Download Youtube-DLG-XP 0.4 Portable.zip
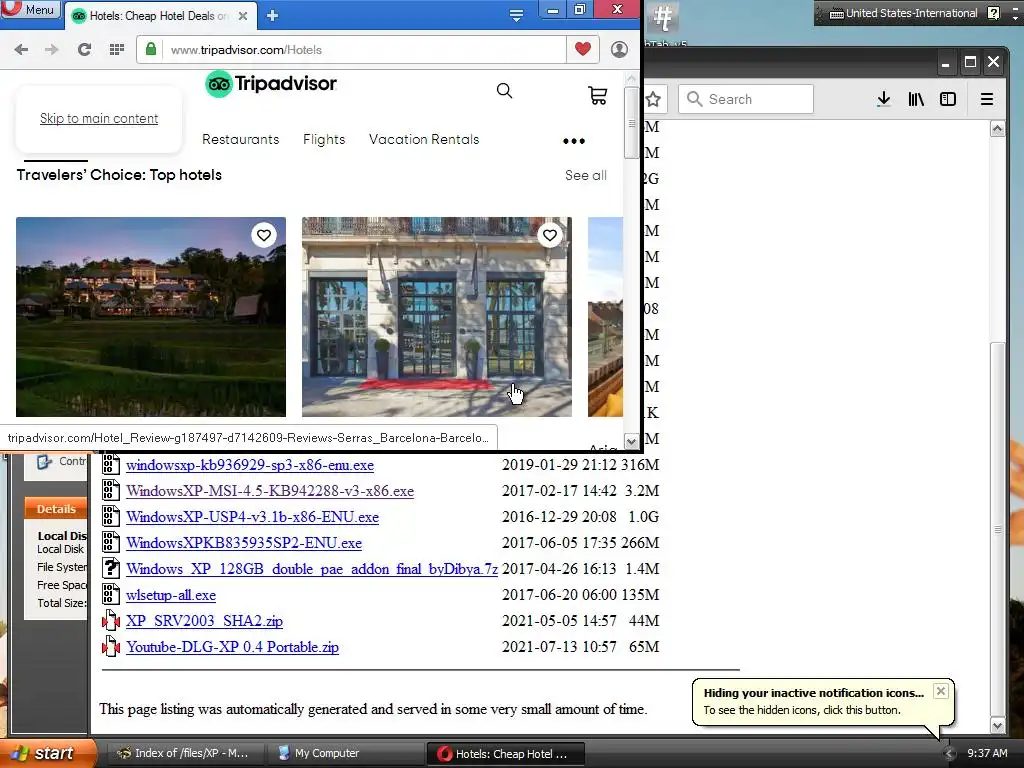Image resolution: width=1024 pixels, height=768 pixels. point(232,647)
